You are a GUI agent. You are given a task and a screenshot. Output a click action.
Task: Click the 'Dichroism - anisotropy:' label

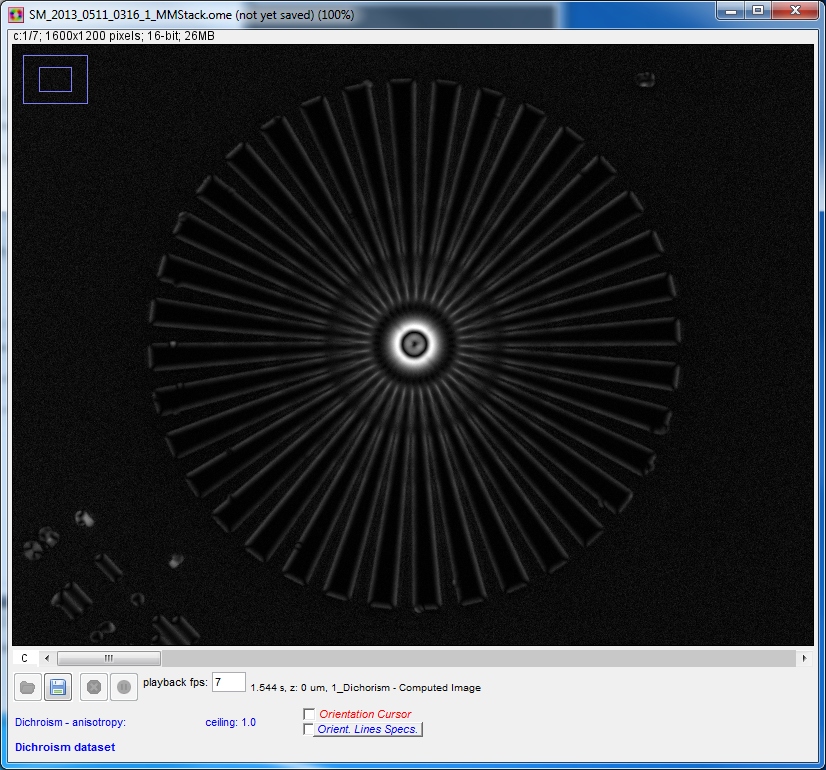[x=71, y=722]
